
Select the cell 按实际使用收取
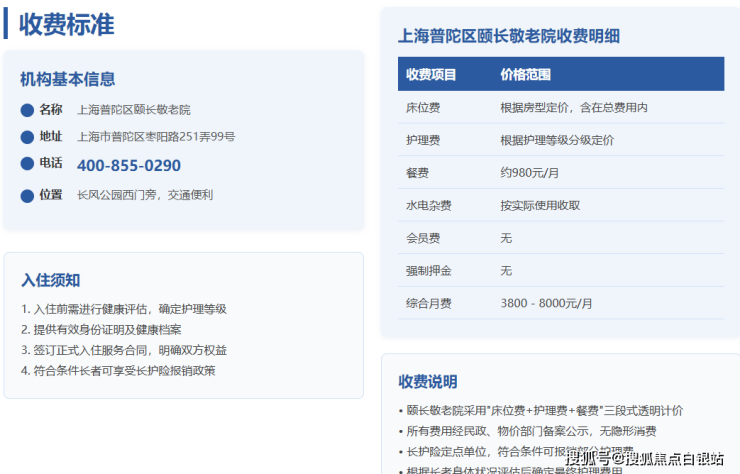(540, 205)
